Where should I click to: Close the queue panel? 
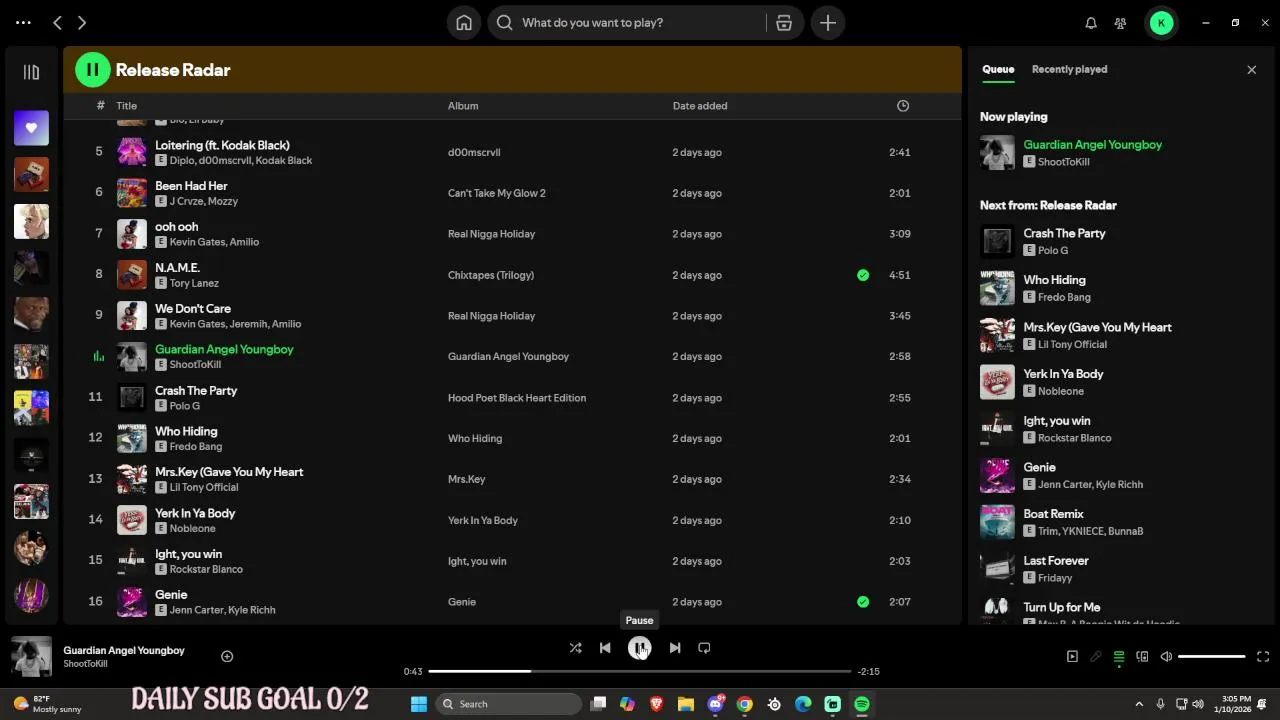pos(1251,70)
